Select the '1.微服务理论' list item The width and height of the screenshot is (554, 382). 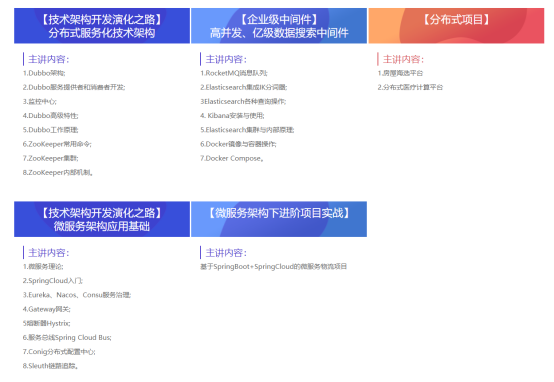(x=43, y=266)
